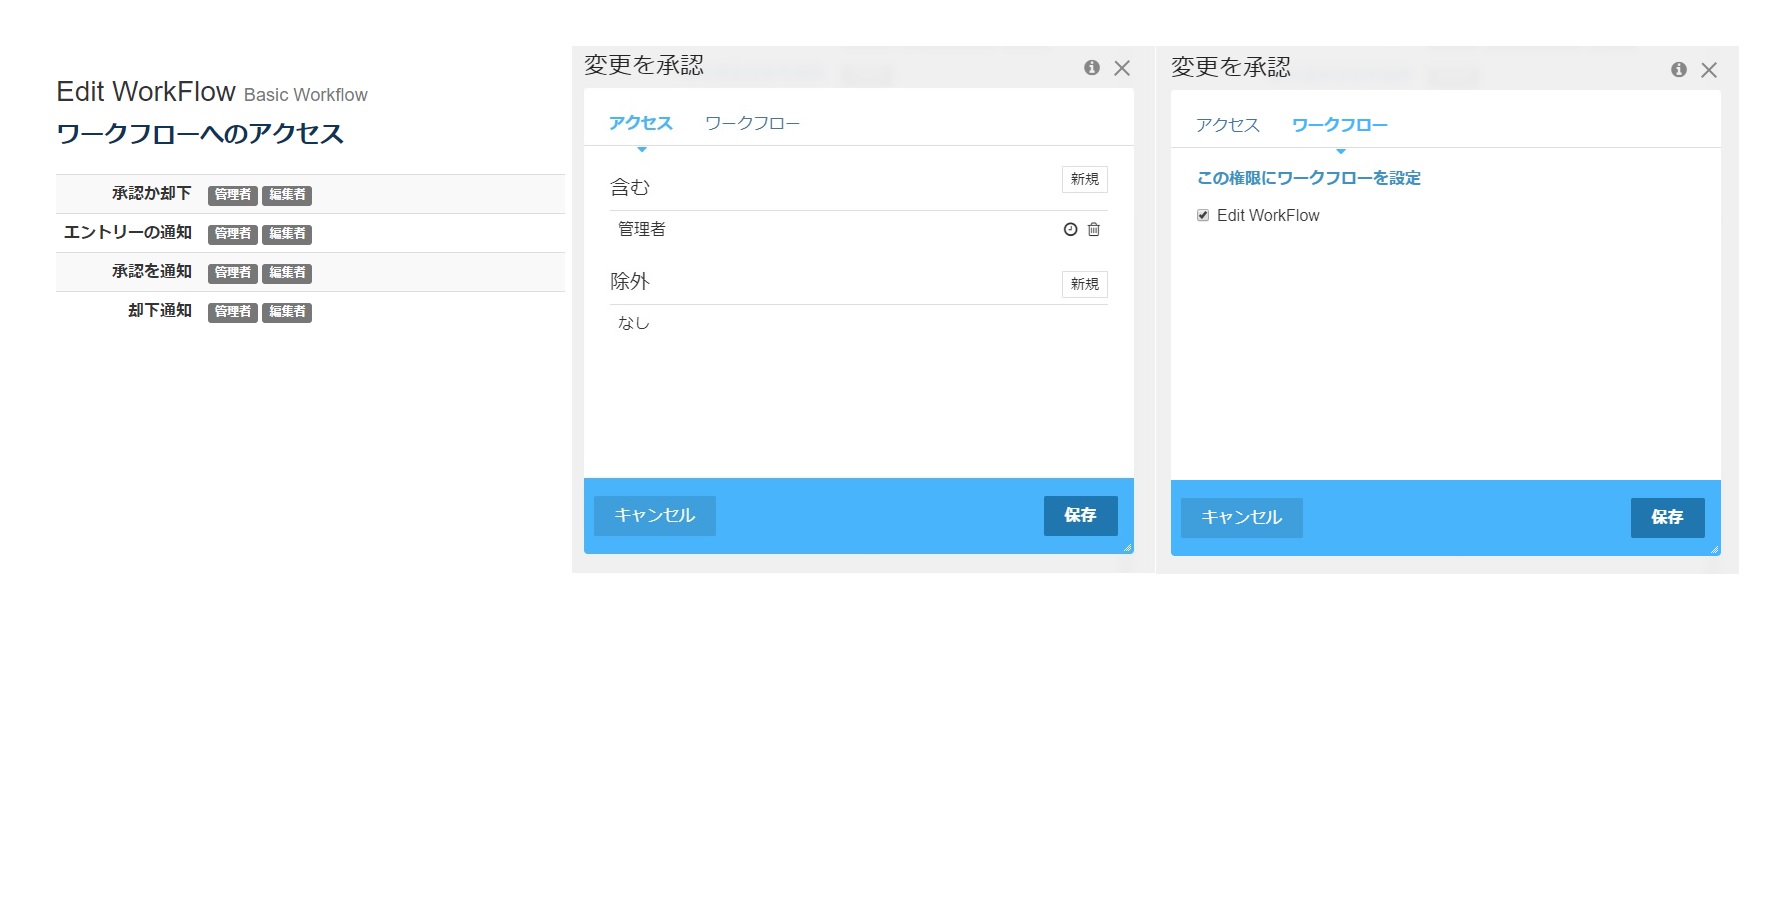Click the ワークフローへのアクセス heading
This screenshot has width=1766, height=900.
(x=200, y=134)
